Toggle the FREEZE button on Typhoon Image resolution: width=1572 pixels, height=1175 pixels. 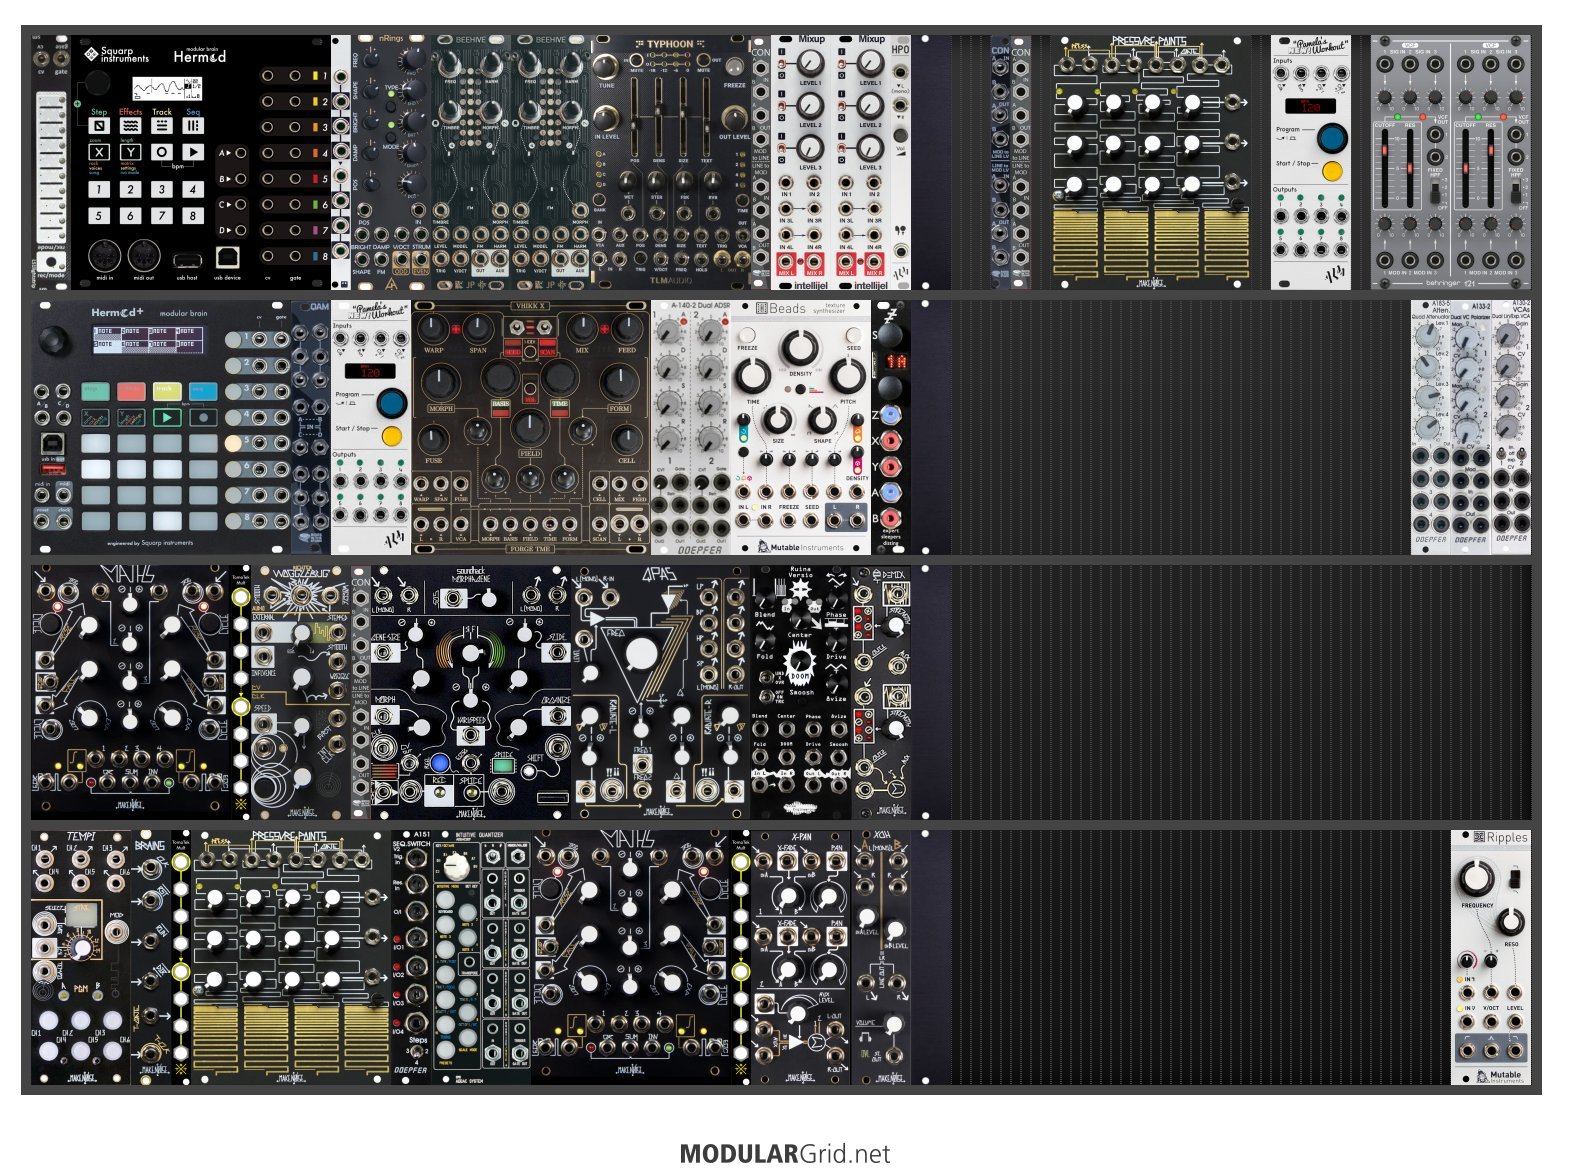(x=735, y=68)
